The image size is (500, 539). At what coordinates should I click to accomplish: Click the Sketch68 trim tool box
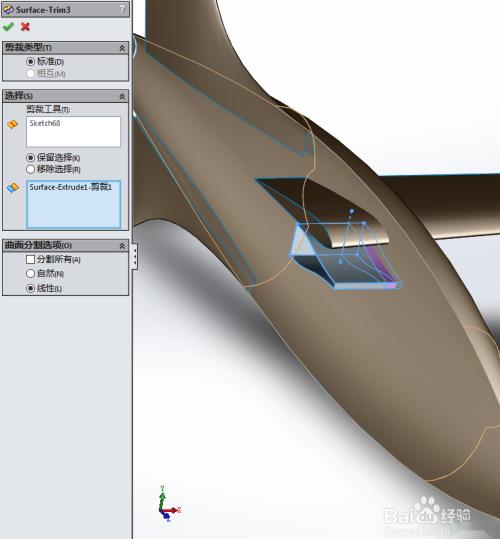73,132
